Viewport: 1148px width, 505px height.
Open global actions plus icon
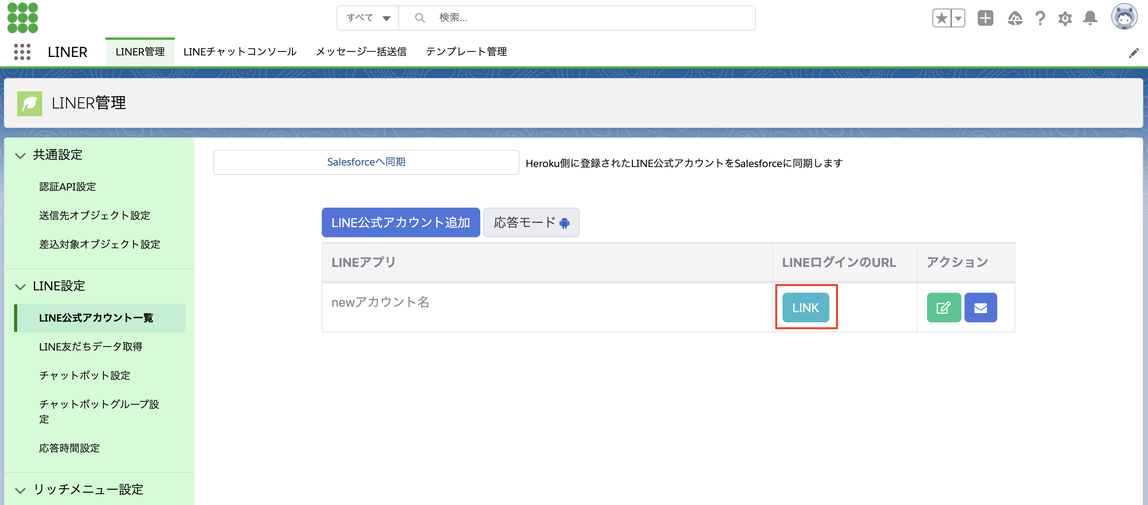[x=985, y=18]
